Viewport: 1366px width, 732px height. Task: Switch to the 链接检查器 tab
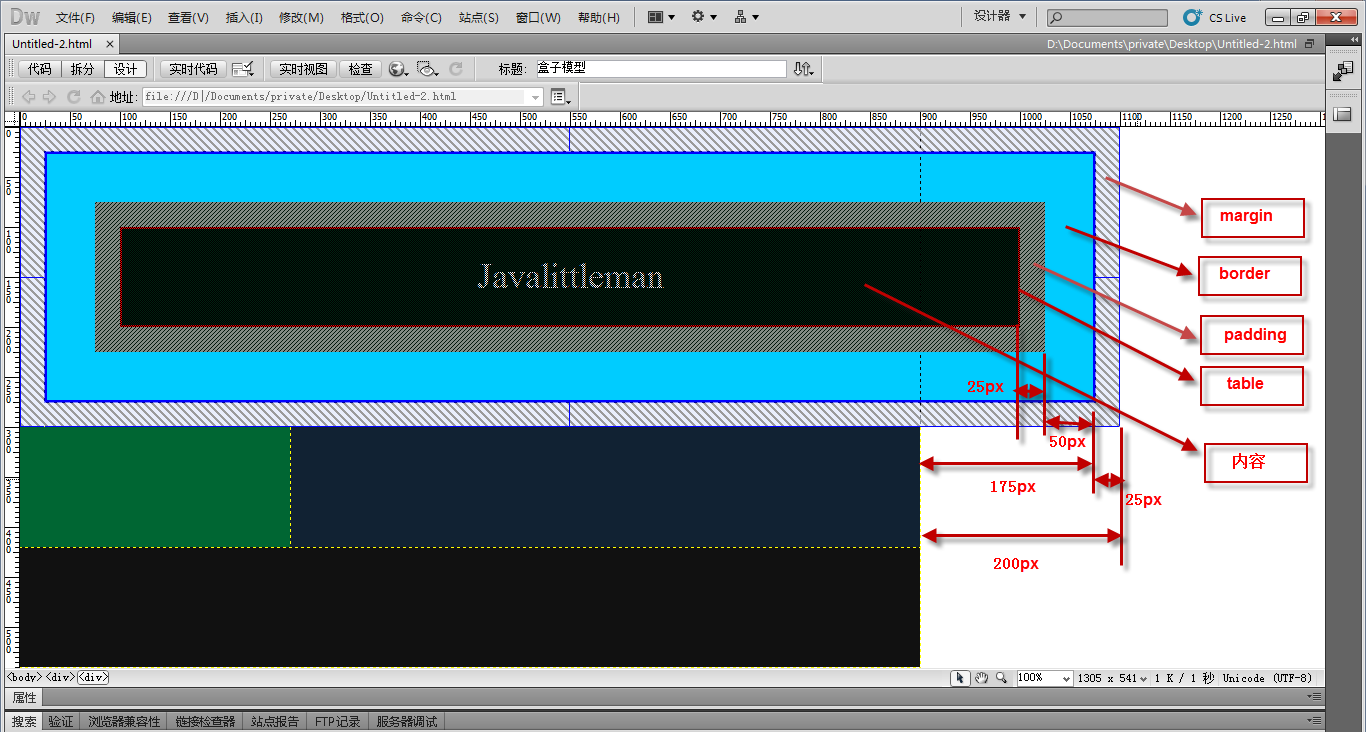coord(205,721)
